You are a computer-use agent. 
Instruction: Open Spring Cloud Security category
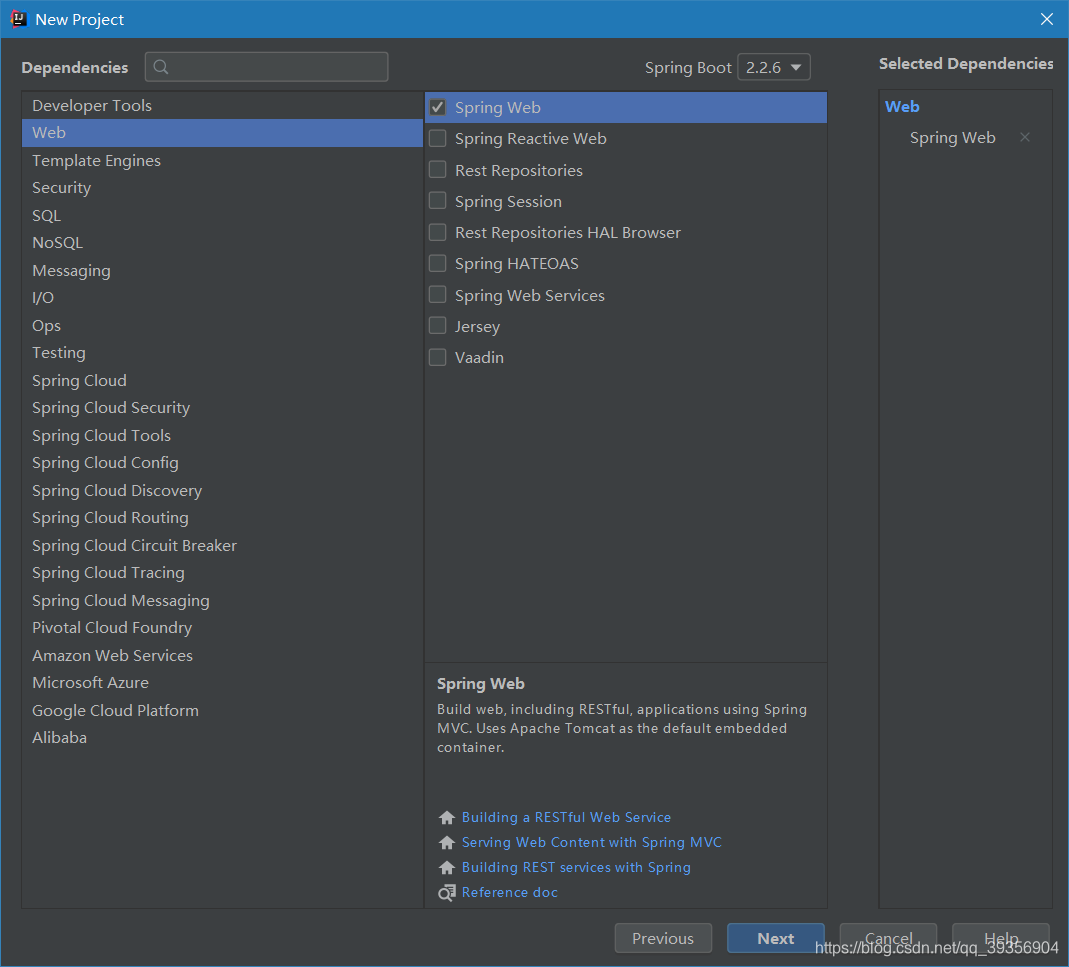click(222, 408)
